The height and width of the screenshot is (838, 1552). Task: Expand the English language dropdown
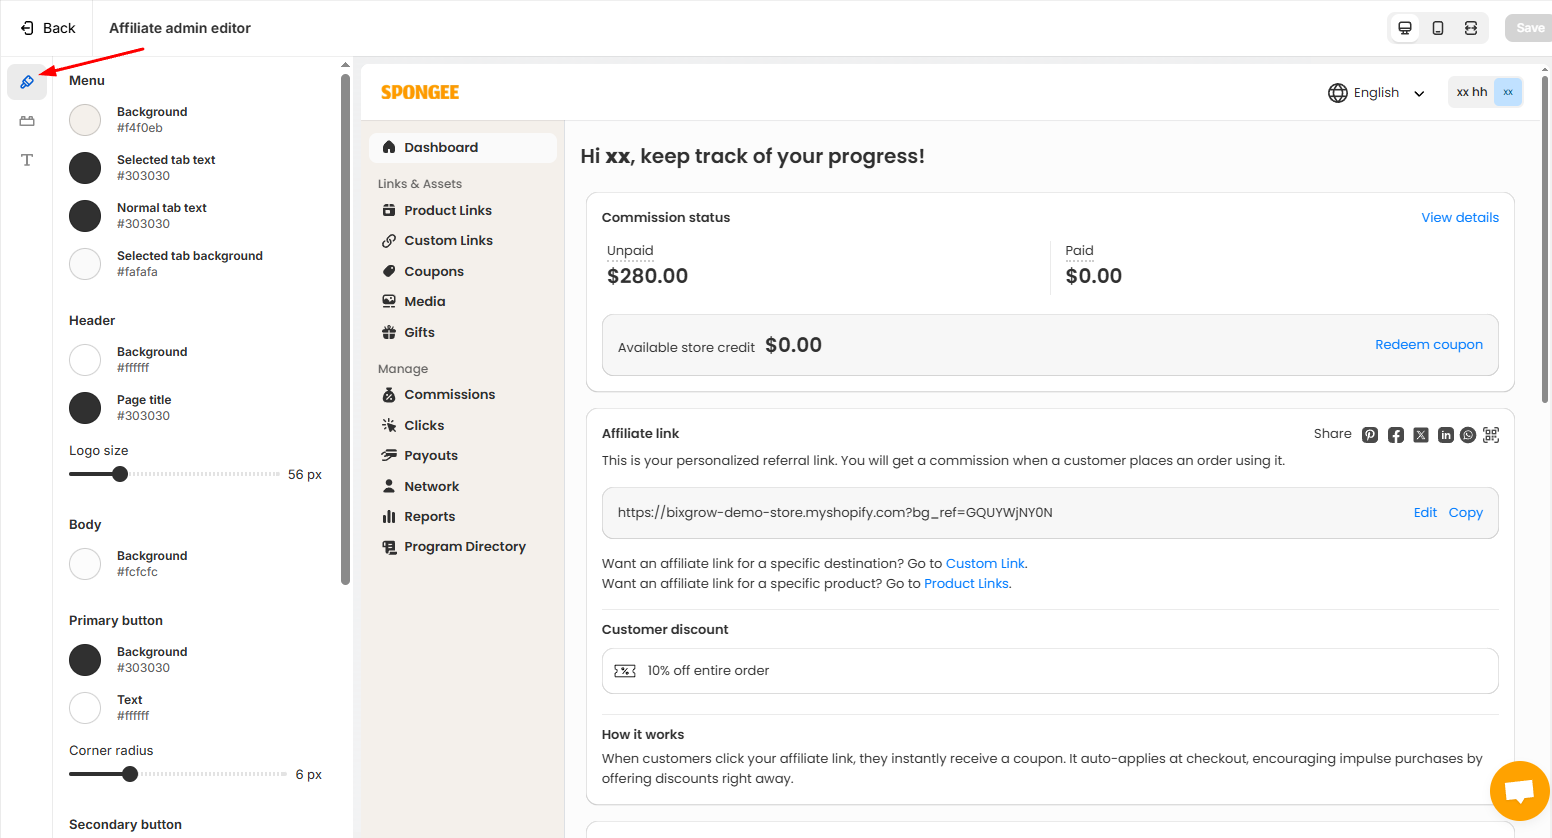pos(1376,93)
